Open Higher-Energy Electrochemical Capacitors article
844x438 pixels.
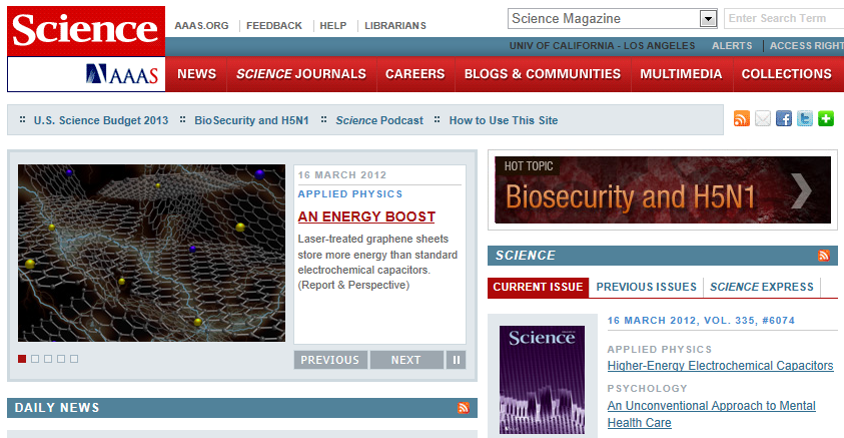tap(720, 366)
